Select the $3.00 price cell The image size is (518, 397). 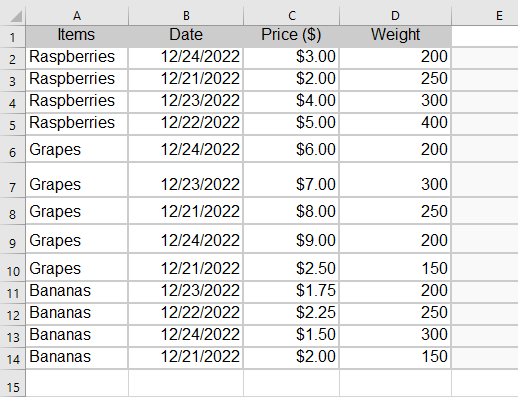292,58
